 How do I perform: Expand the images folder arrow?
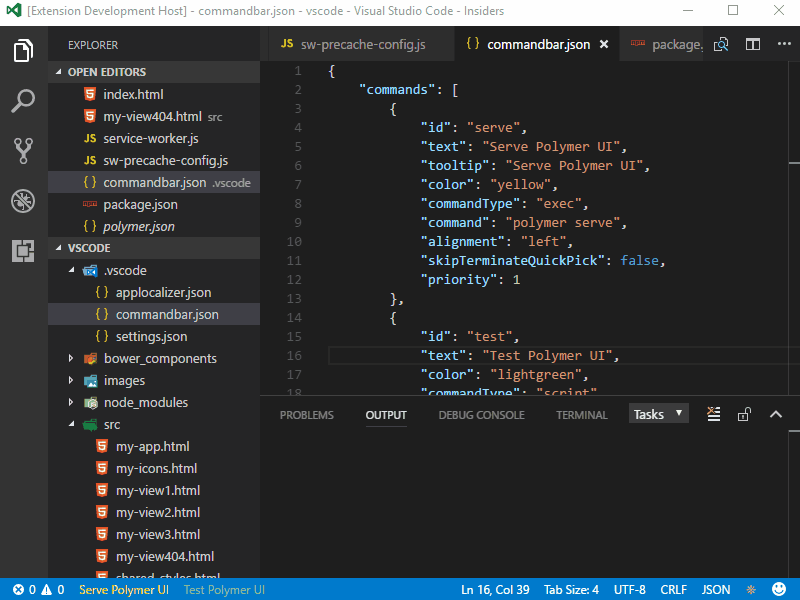(71, 381)
